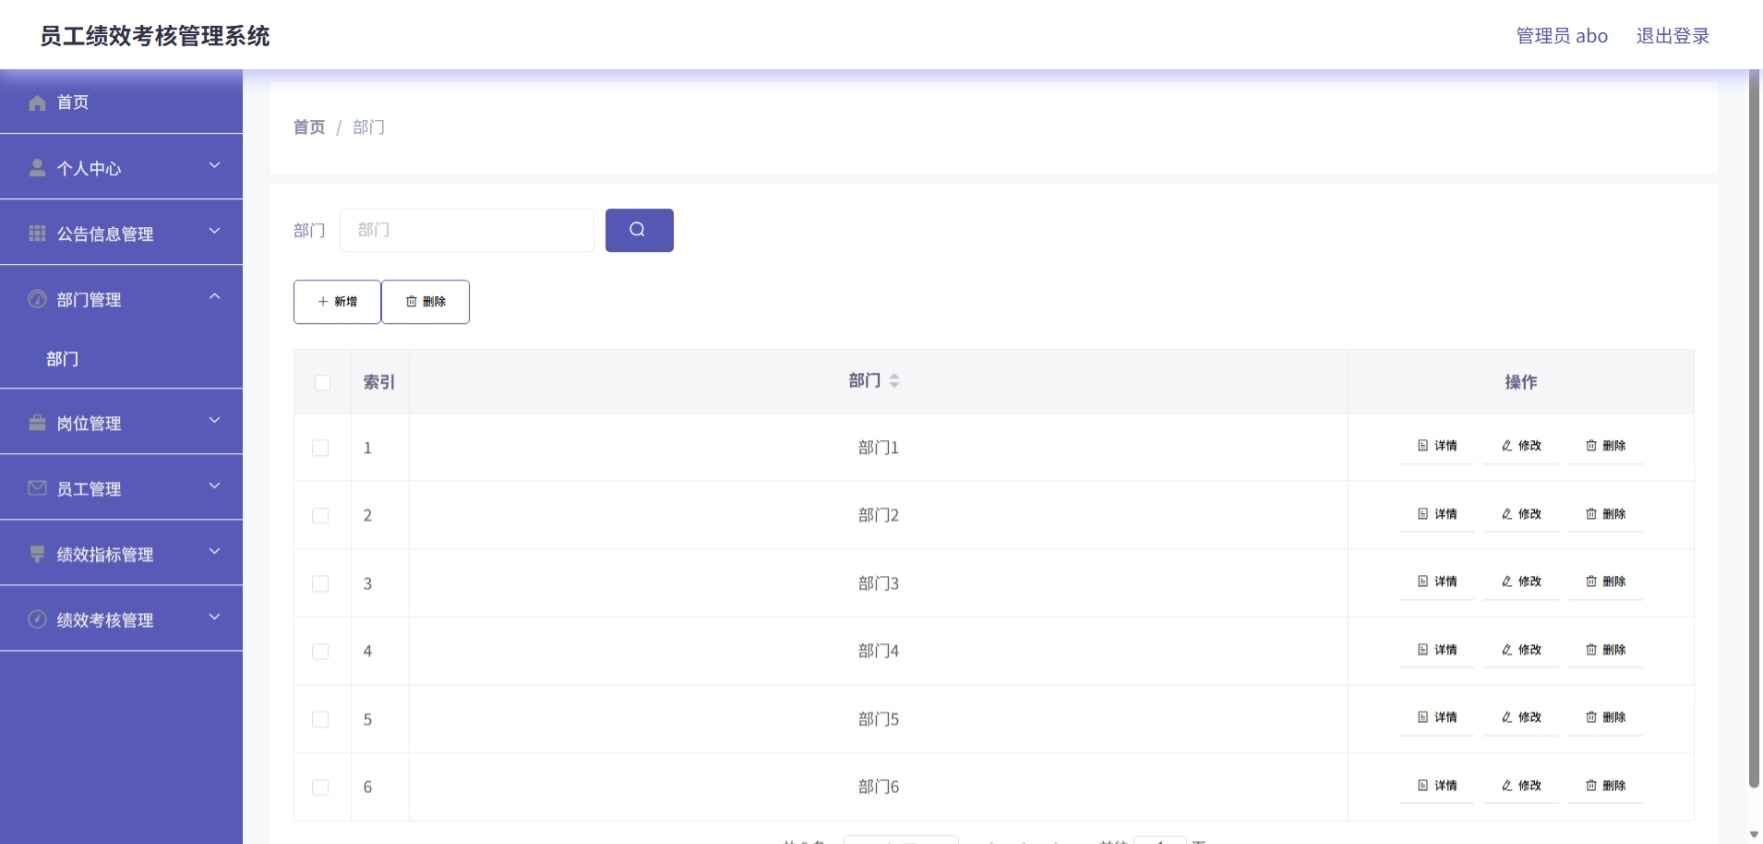Click 删除 for row 部门1
The width and height of the screenshot is (1763, 844).
1606,446
